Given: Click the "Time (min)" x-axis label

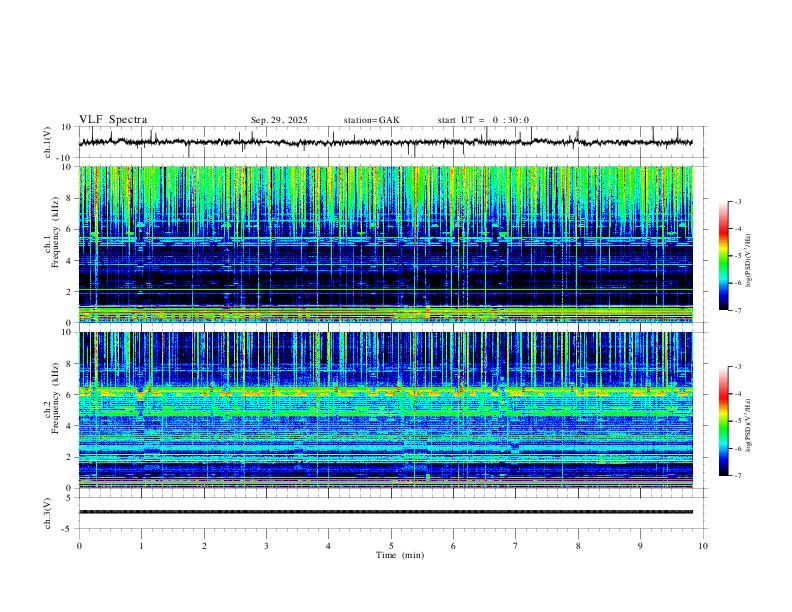Looking at the screenshot, I should pyautogui.click(x=400, y=555).
